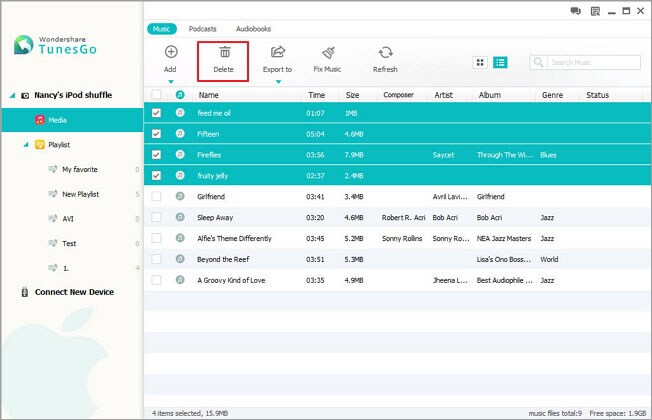Click the Free space 1.9GB status text
The image size is (652, 420).
pos(617,413)
